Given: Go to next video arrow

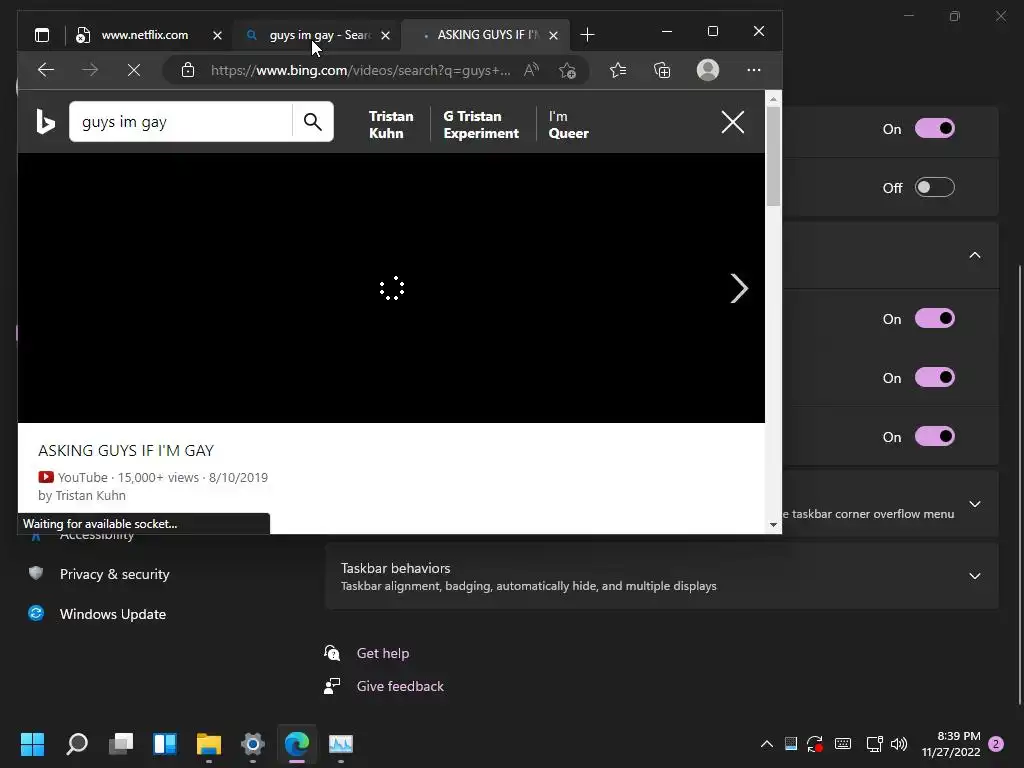Looking at the screenshot, I should pyautogui.click(x=739, y=288).
